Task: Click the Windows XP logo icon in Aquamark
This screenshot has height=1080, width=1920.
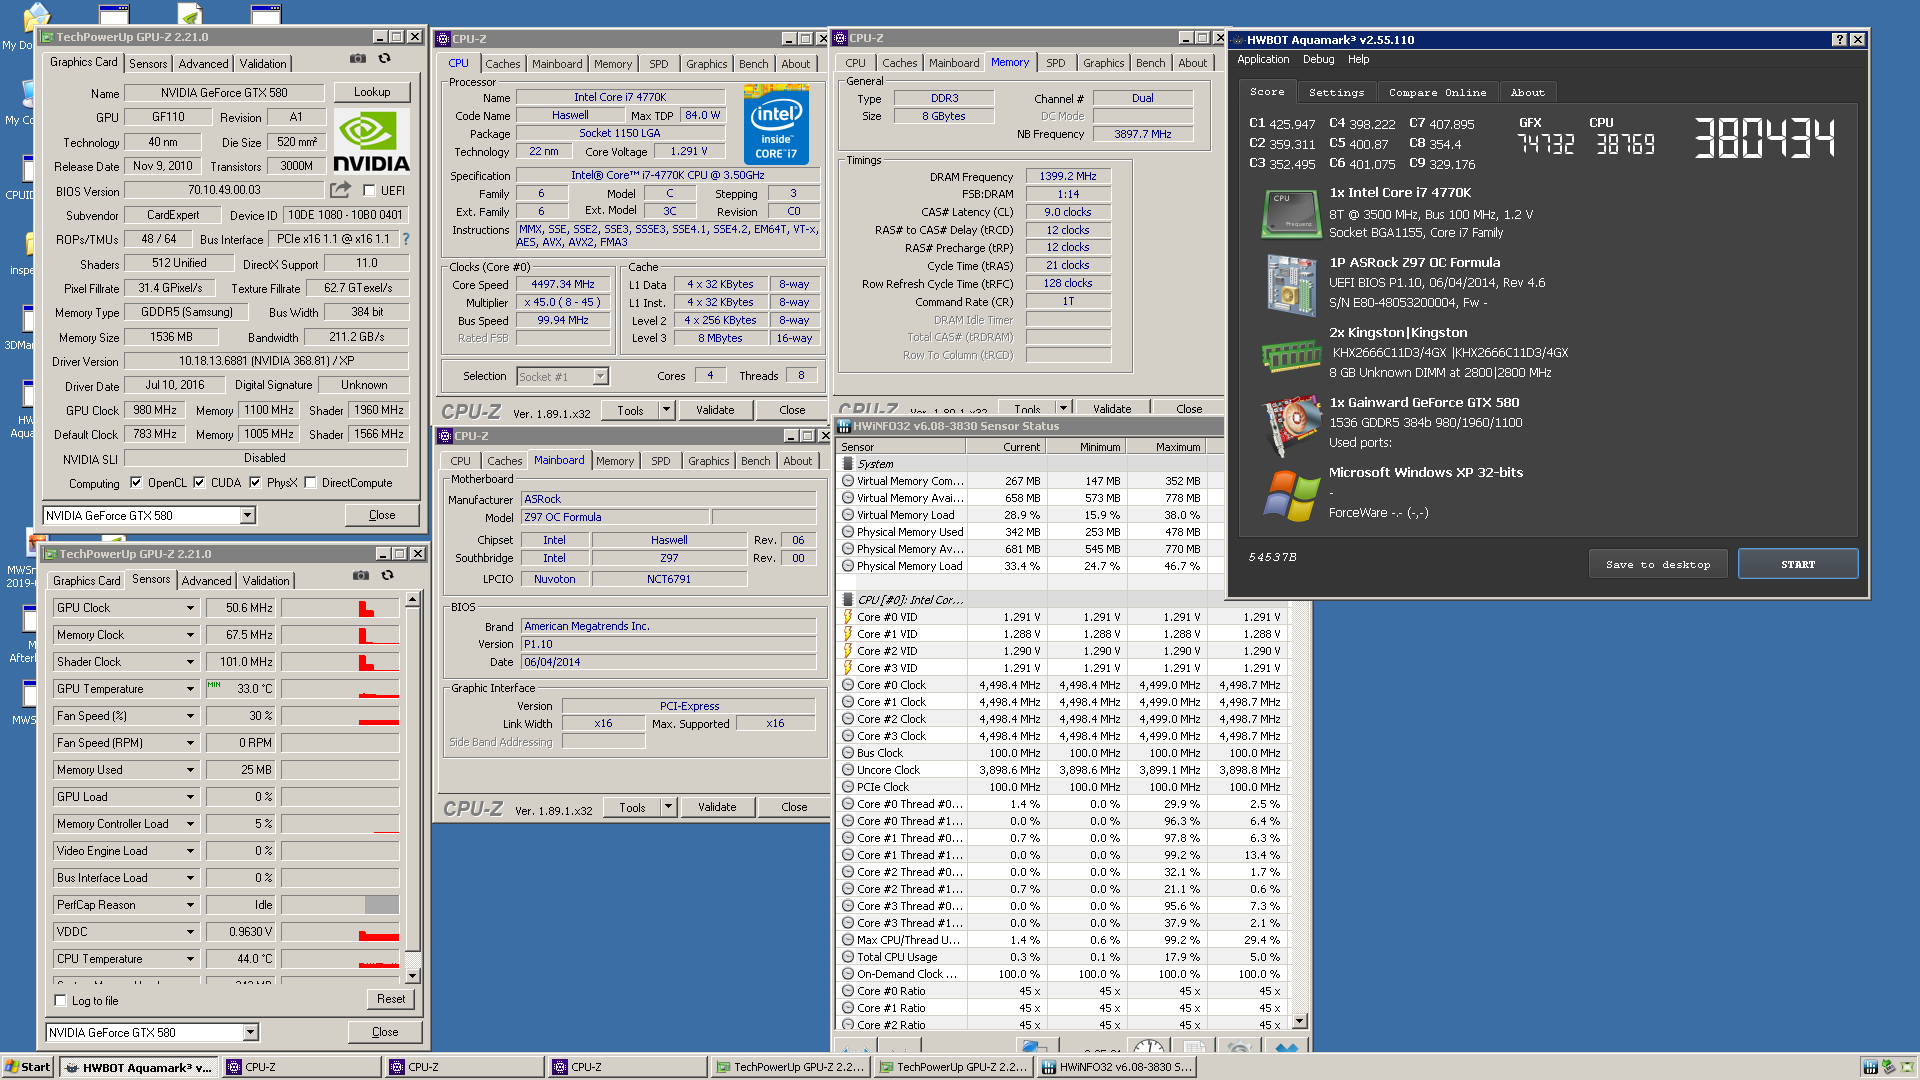Action: 1291,495
